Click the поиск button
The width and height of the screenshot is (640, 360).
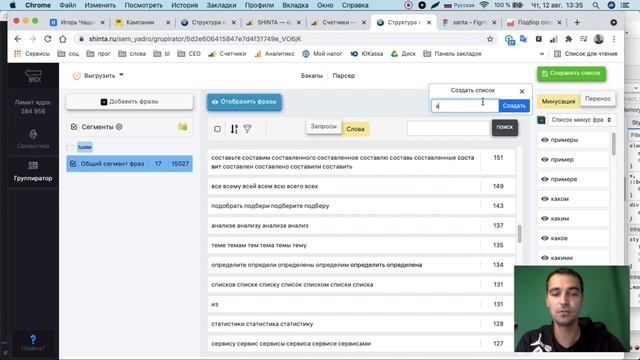coord(505,128)
